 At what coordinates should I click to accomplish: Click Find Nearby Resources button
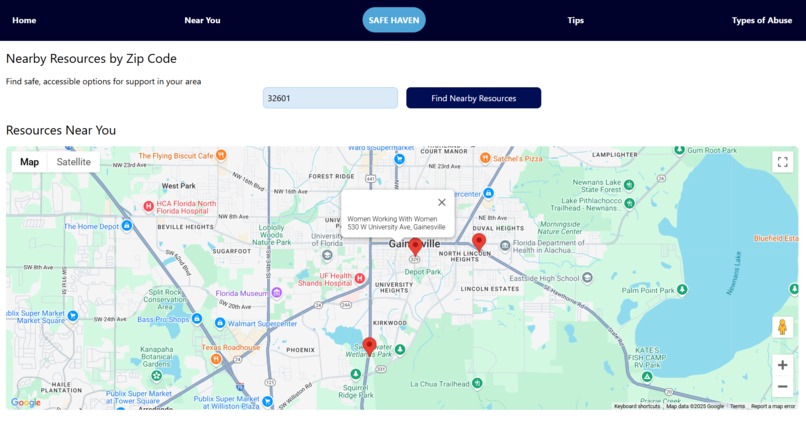473,98
